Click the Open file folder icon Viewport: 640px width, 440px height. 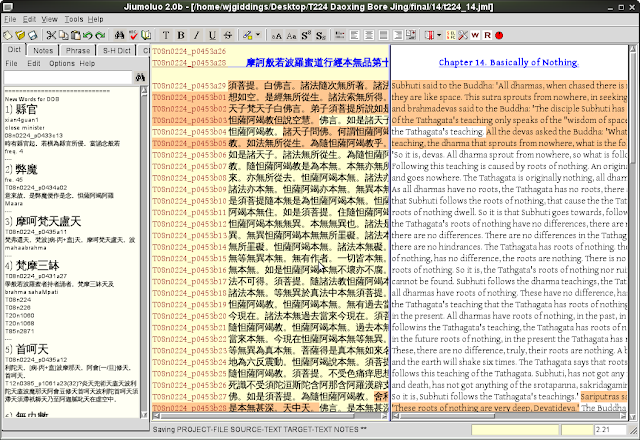20,35
